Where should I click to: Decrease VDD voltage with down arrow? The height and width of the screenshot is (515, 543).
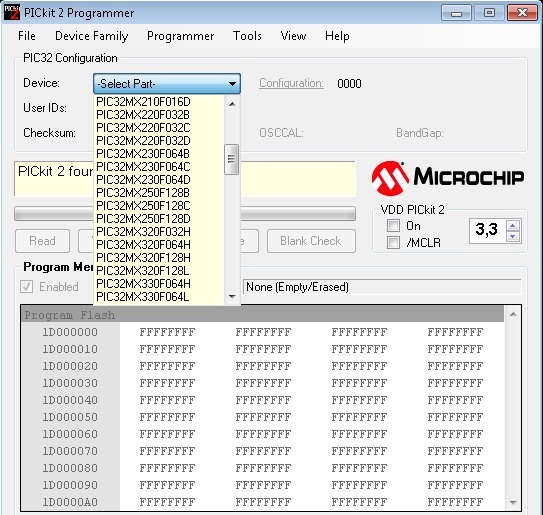click(513, 237)
